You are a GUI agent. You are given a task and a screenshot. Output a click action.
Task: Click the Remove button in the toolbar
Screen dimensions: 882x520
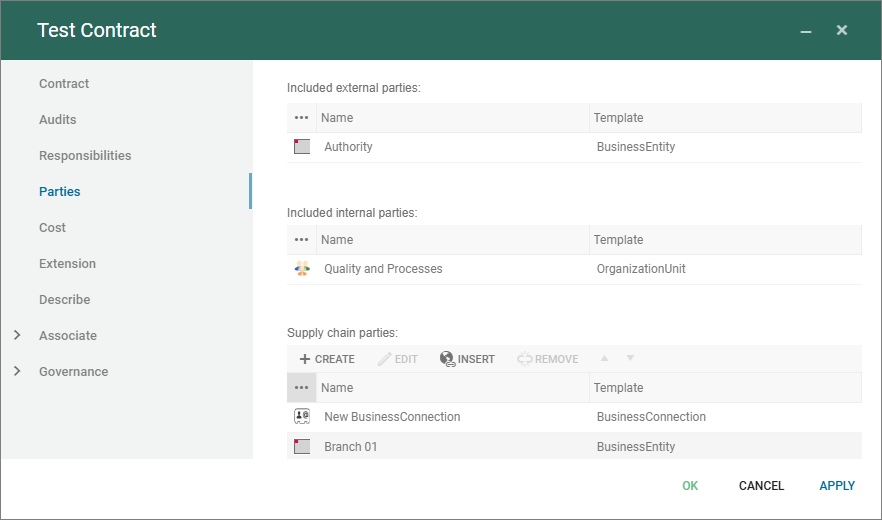[x=547, y=359]
